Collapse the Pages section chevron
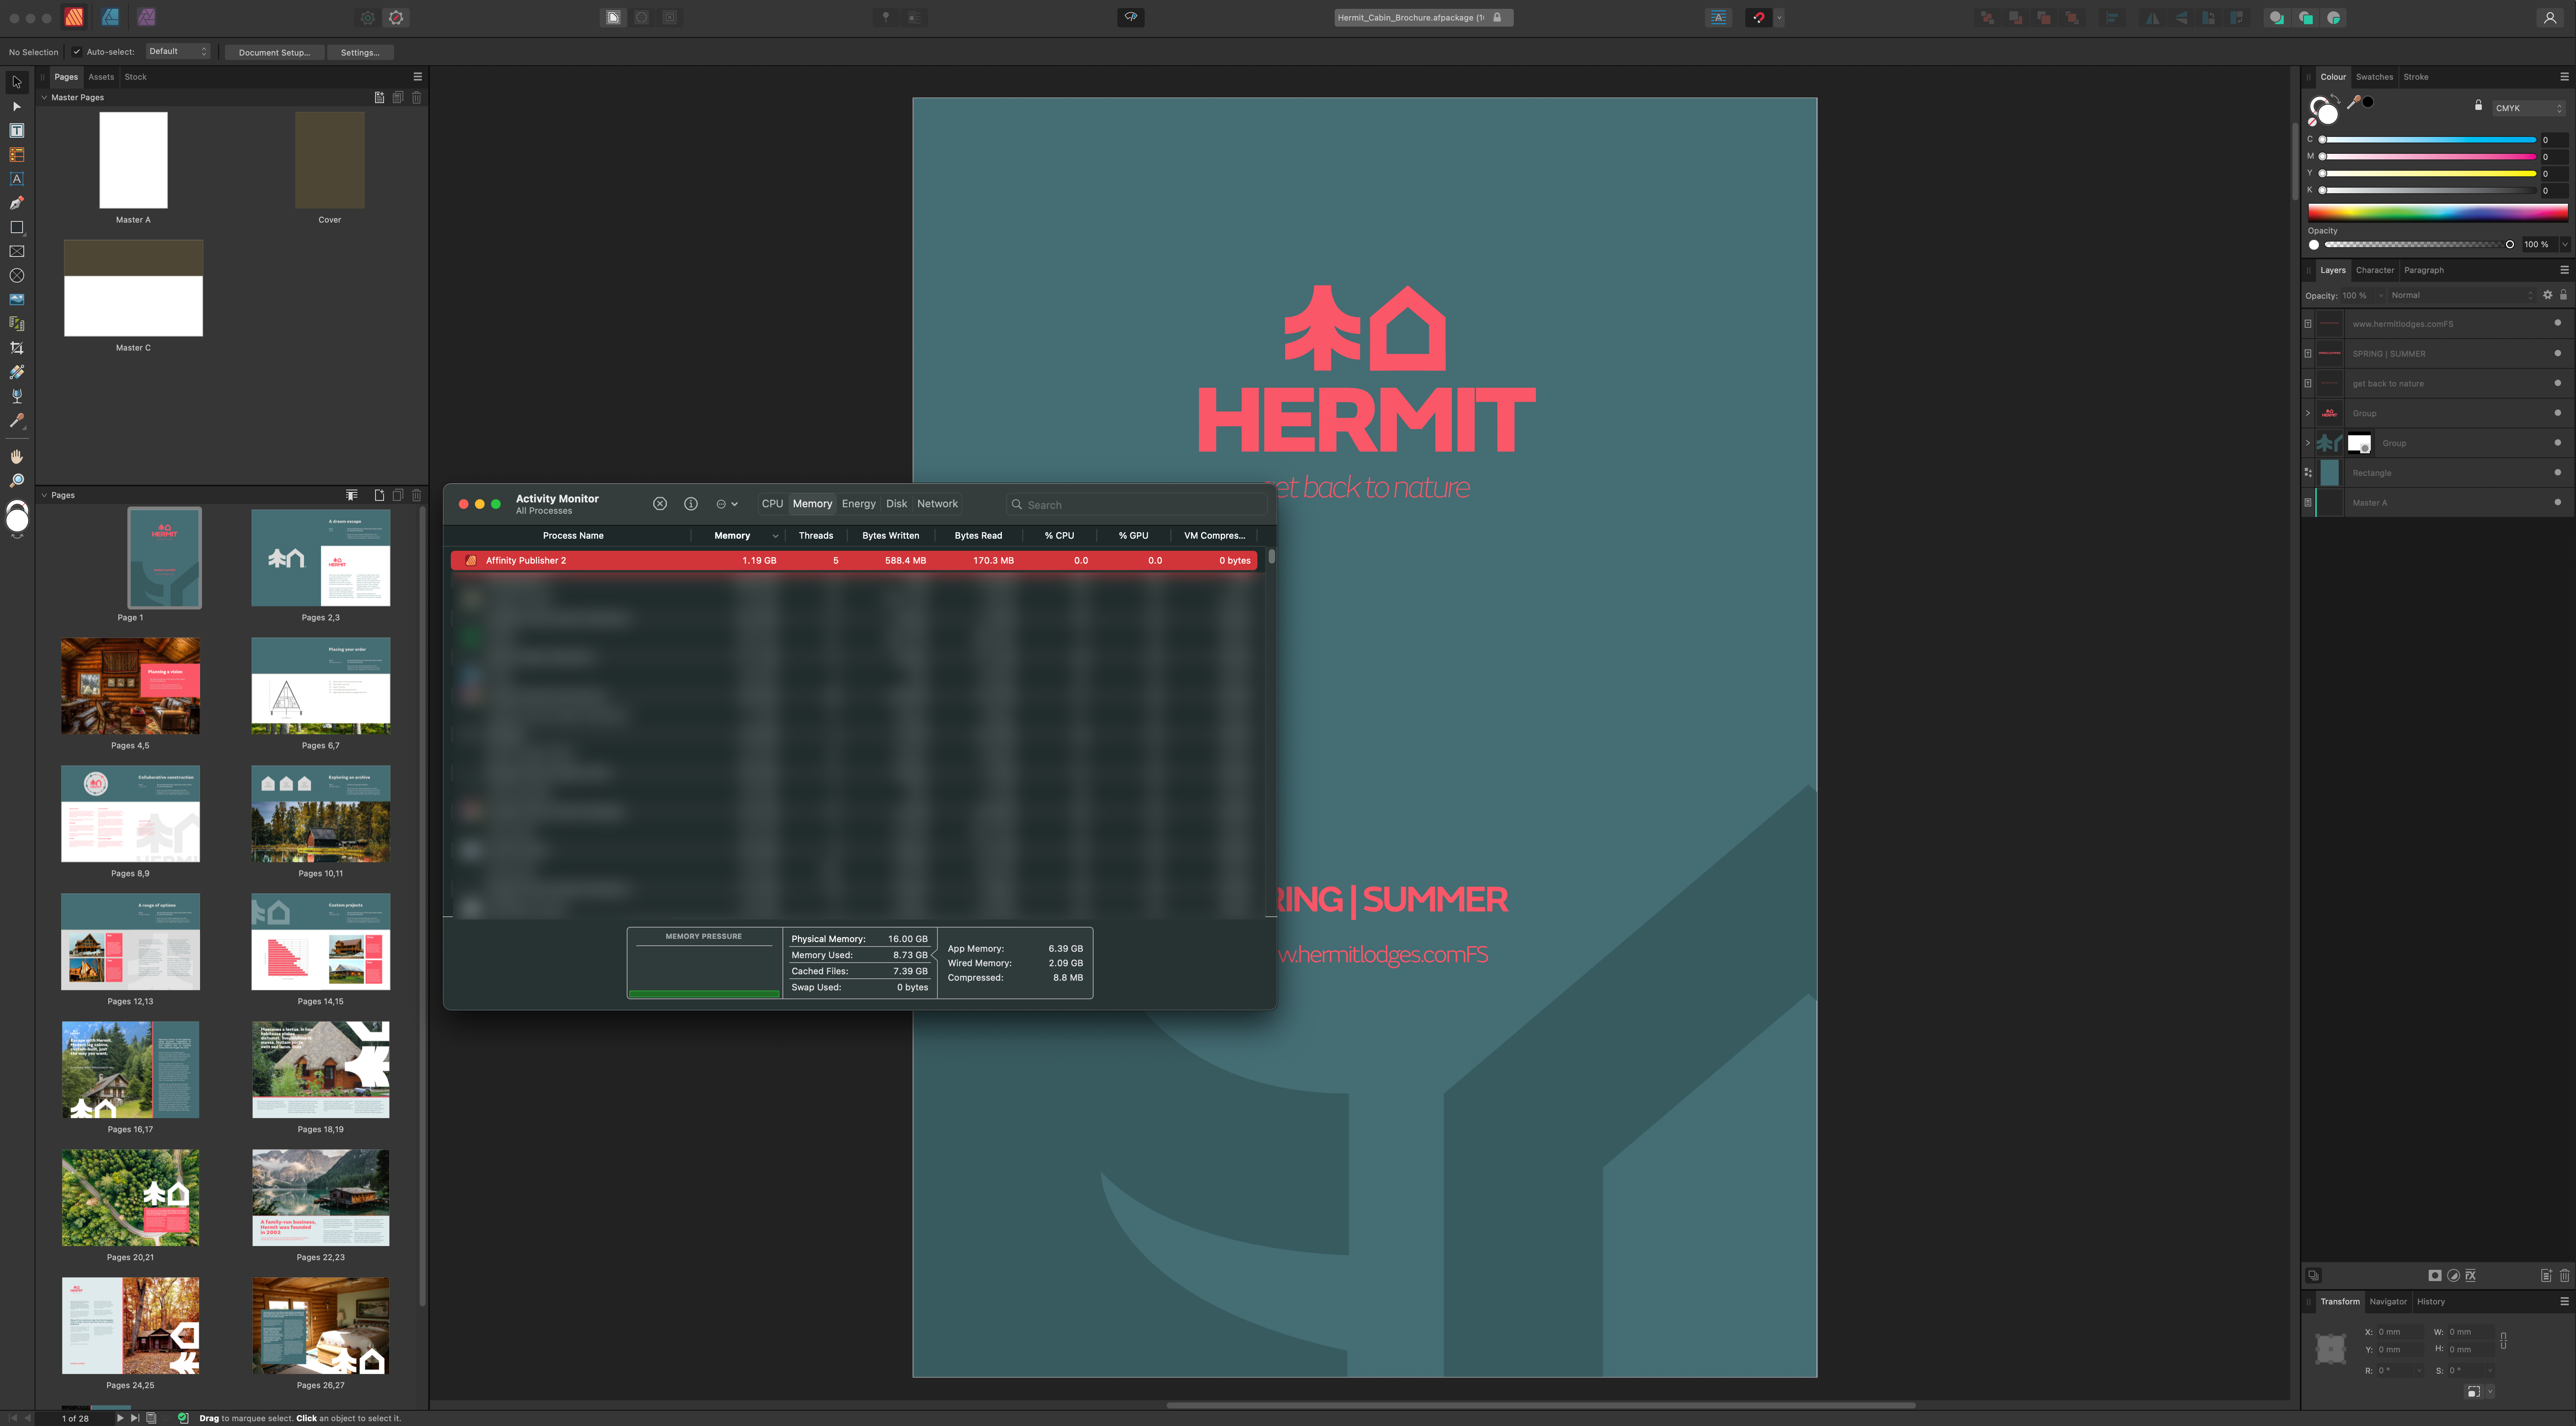2576x1426 pixels. tap(44, 495)
